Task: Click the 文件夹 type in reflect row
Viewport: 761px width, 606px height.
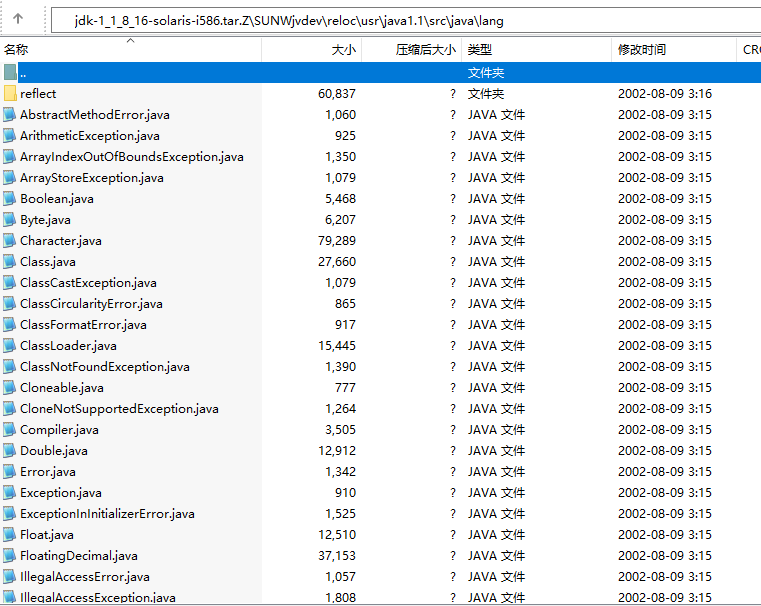Action: coord(486,94)
